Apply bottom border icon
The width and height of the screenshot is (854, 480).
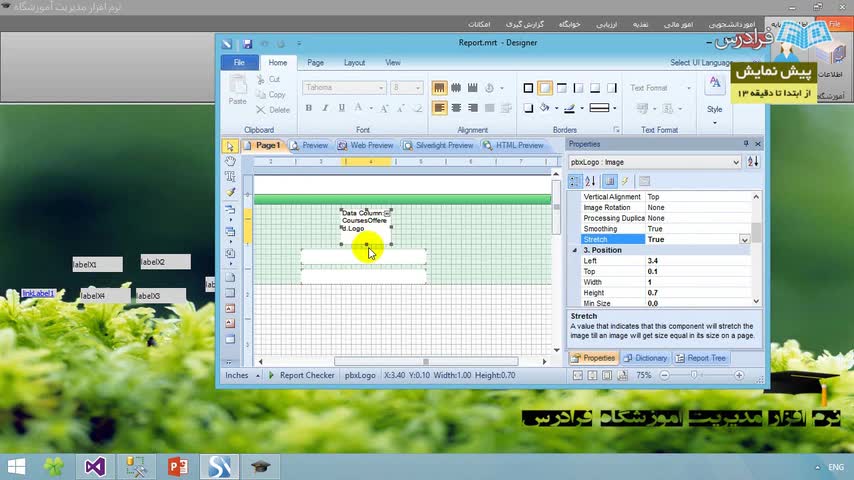click(595, 88)
